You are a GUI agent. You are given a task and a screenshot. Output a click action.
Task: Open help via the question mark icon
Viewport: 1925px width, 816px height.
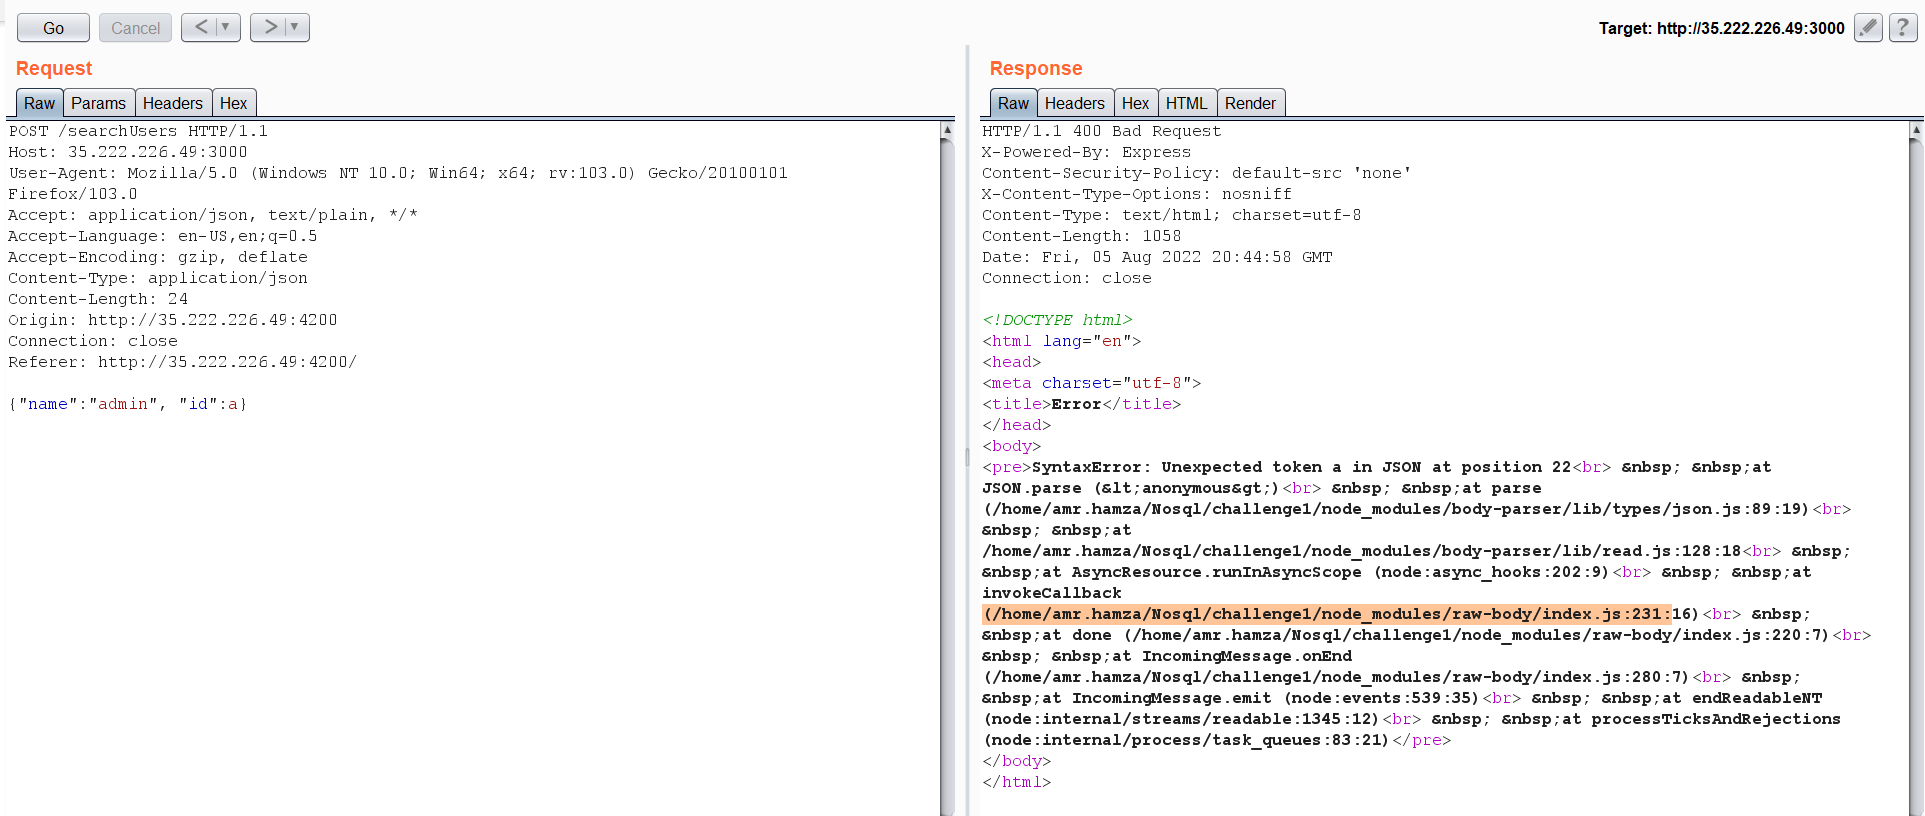coord(1902,28)
